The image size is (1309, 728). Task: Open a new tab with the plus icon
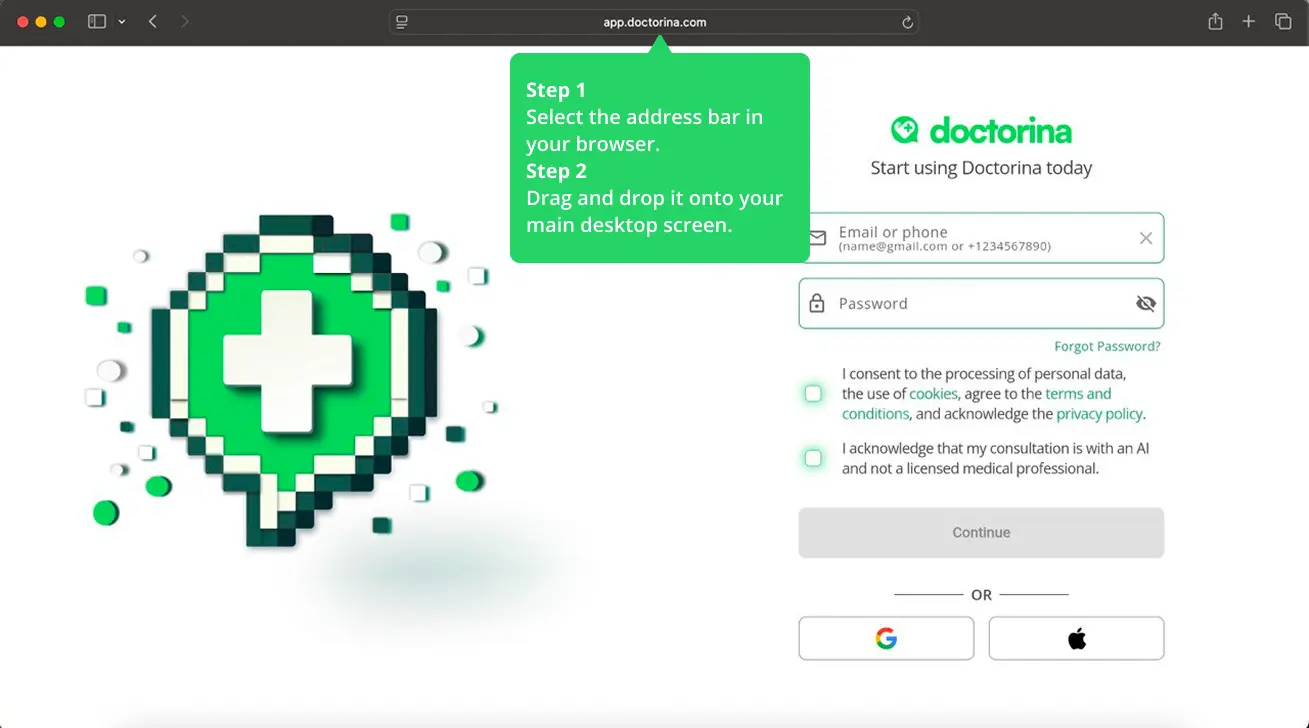(1248, 21)
